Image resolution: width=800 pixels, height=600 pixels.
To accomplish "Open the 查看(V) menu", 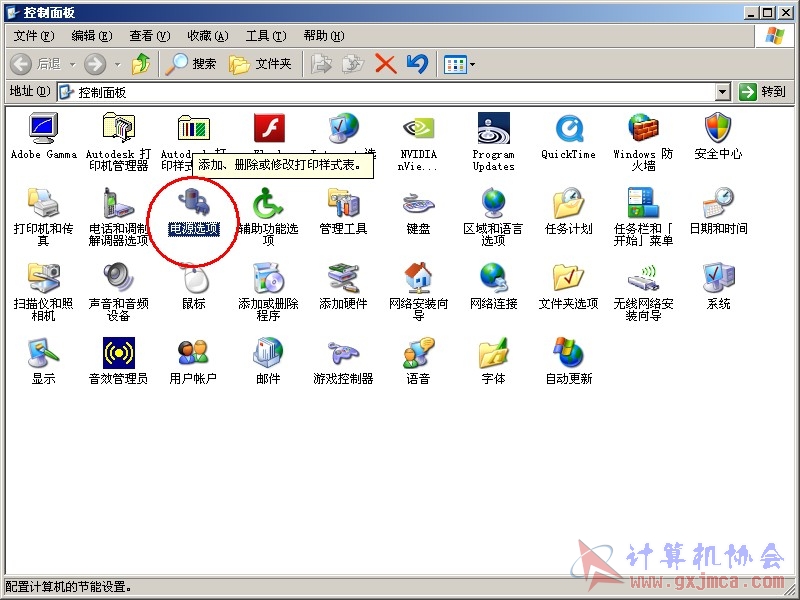I will (x=149, y=36).
